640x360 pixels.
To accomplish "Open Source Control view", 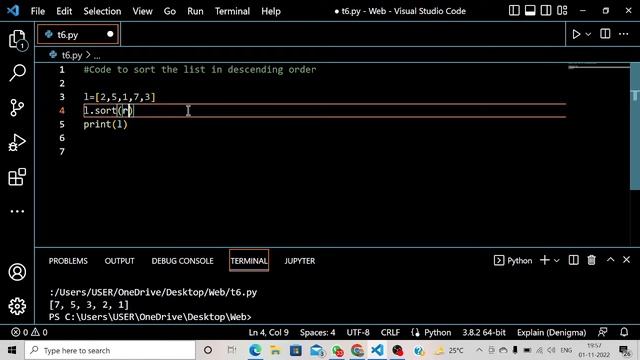I will click(x=17, y=108).
